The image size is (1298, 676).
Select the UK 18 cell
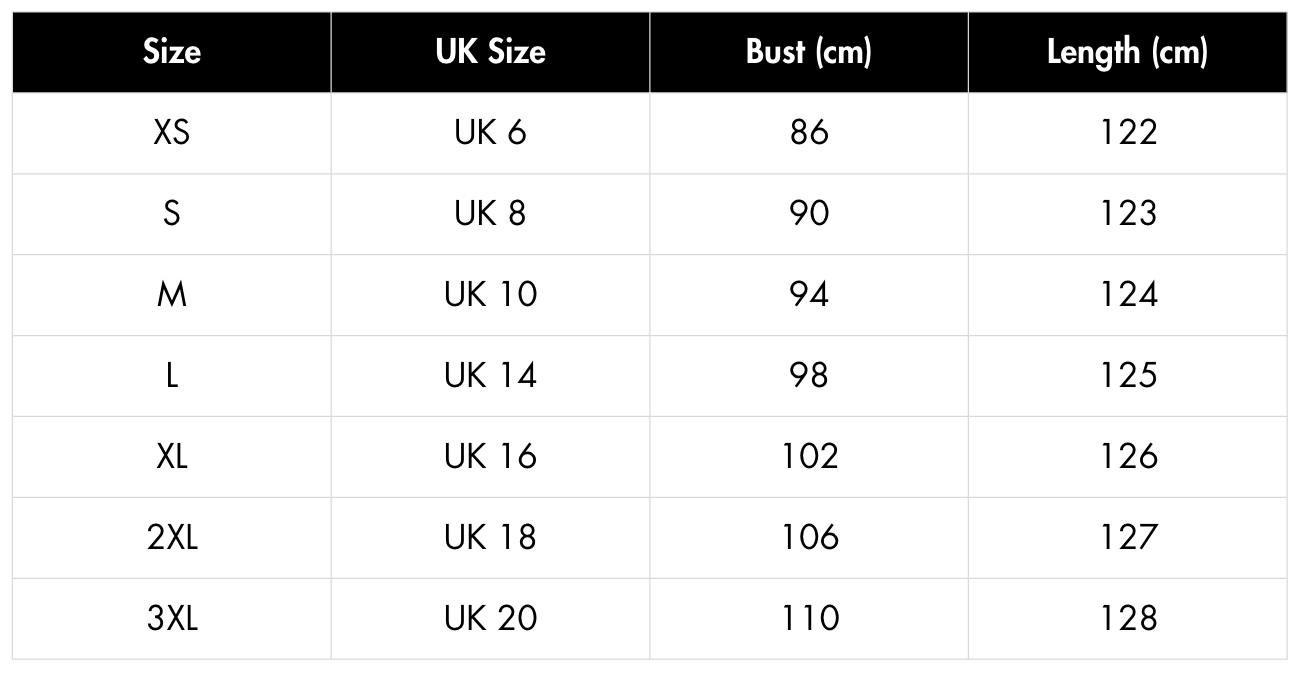[x=490, y=538]
